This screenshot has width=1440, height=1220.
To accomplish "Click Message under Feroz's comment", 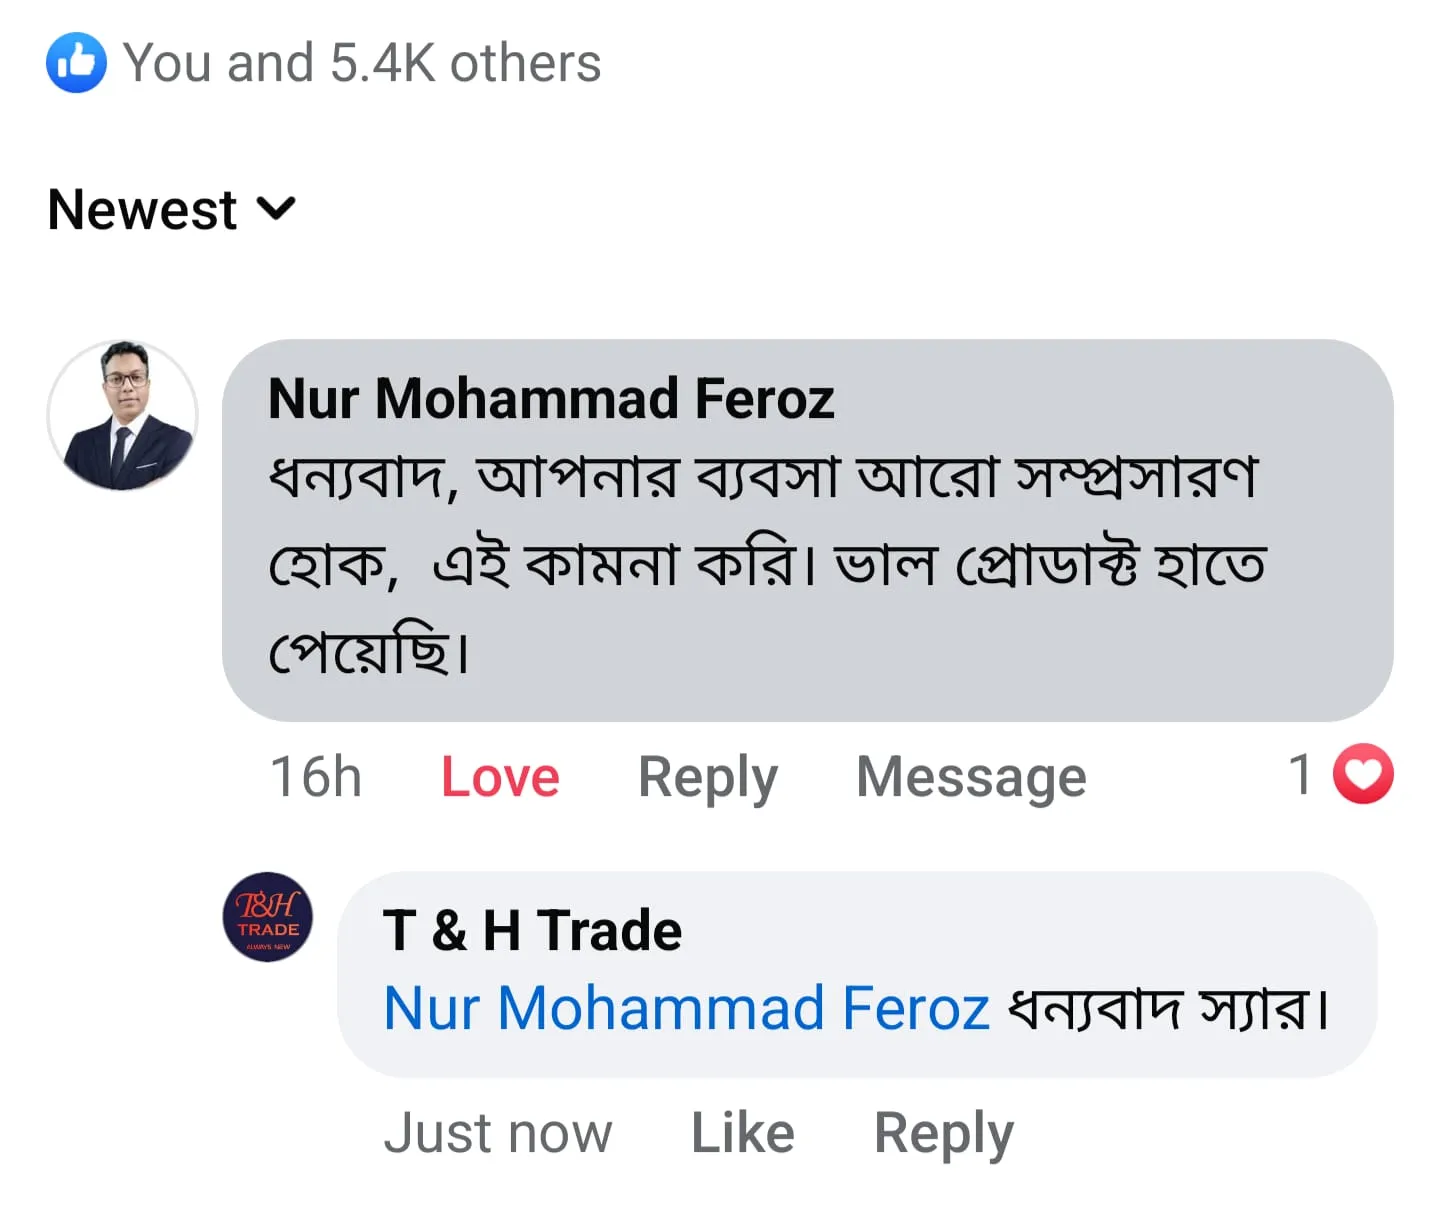I will click(971, 777).
